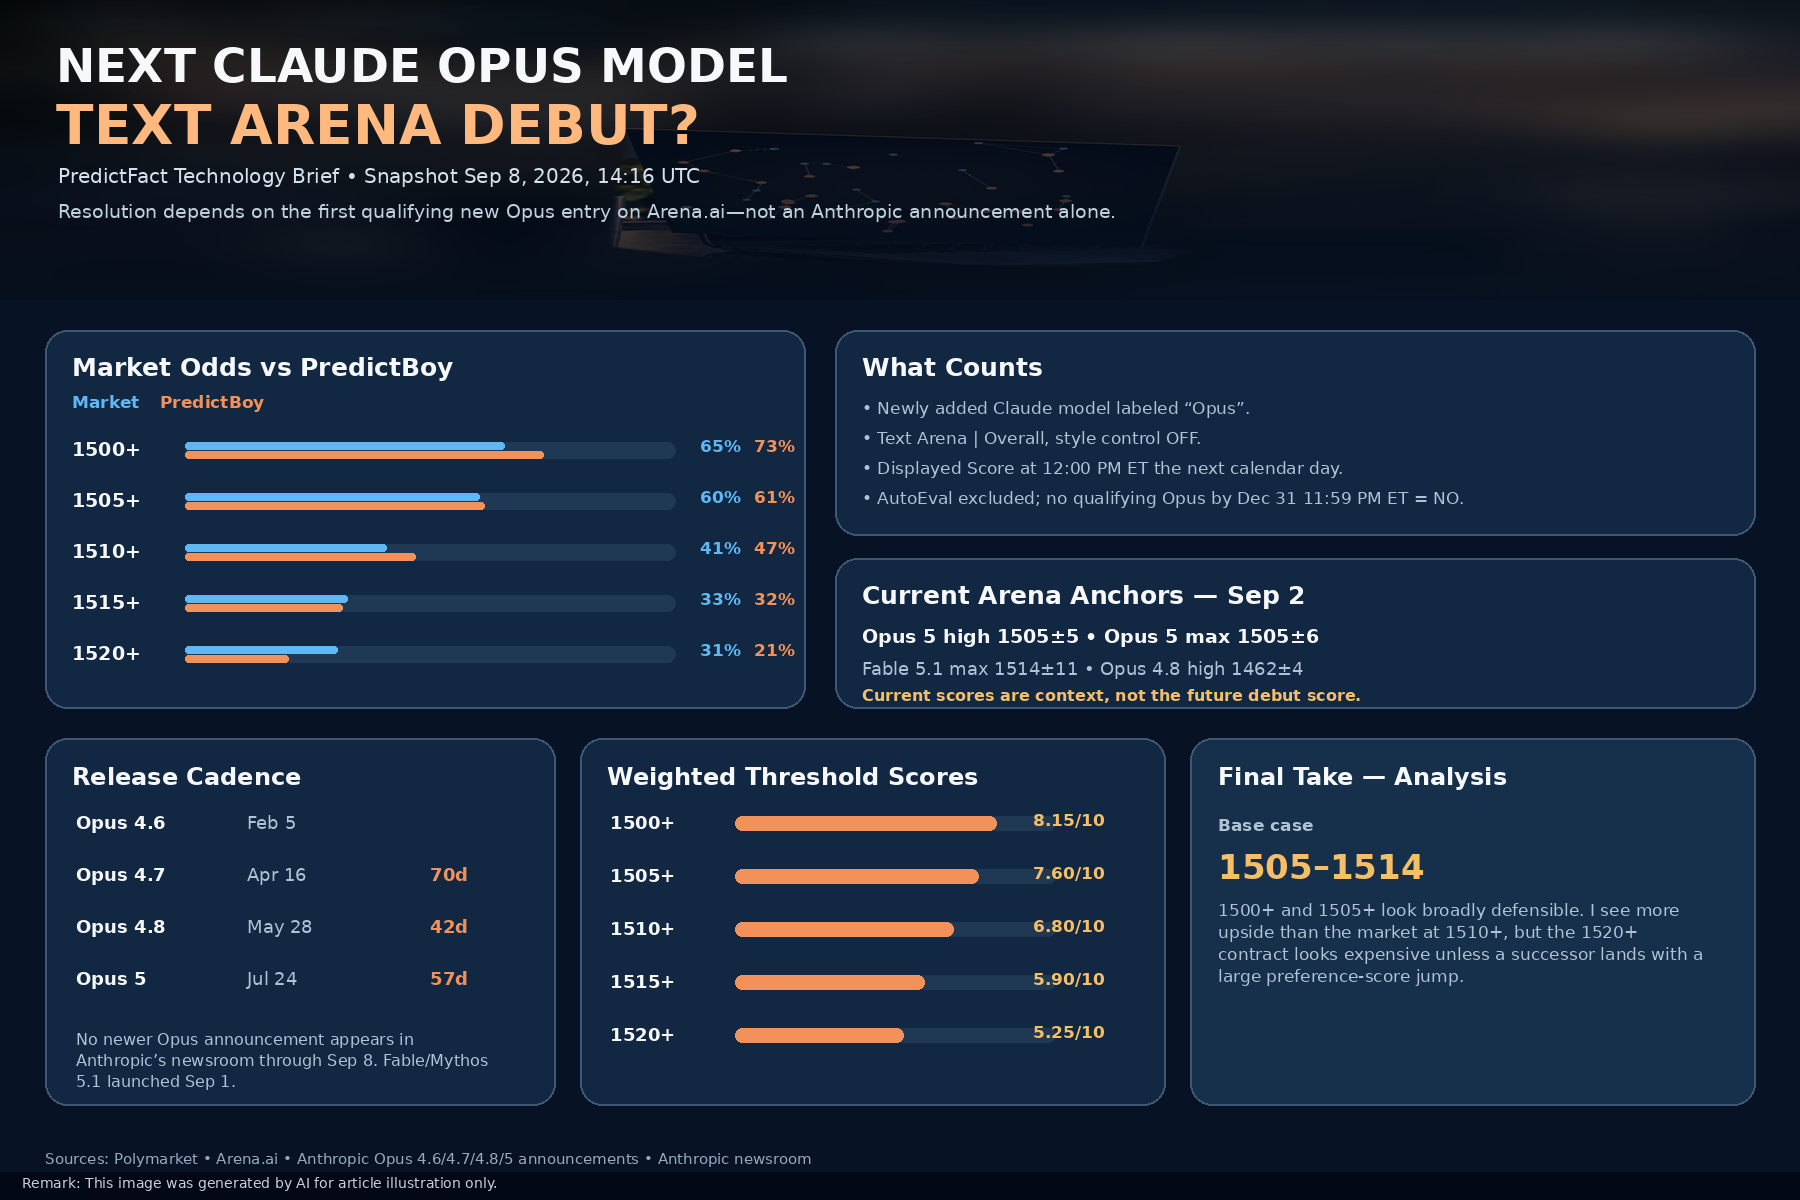The height and width of the screenshot is (1200, 1800).
Task: Click the 'Apr 16' release date
Action: pyautogui.click(x=276, y=875)
